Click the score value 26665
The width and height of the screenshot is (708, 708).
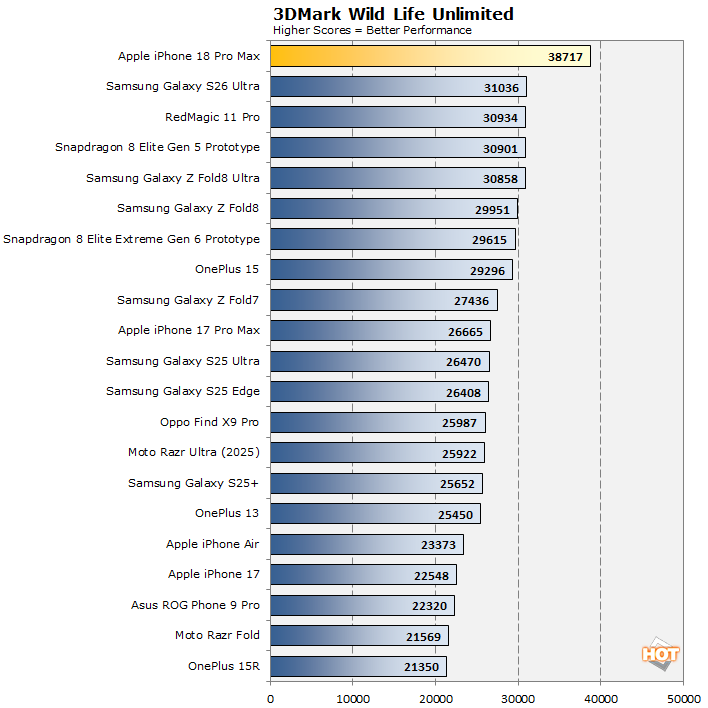pos(465,331)
